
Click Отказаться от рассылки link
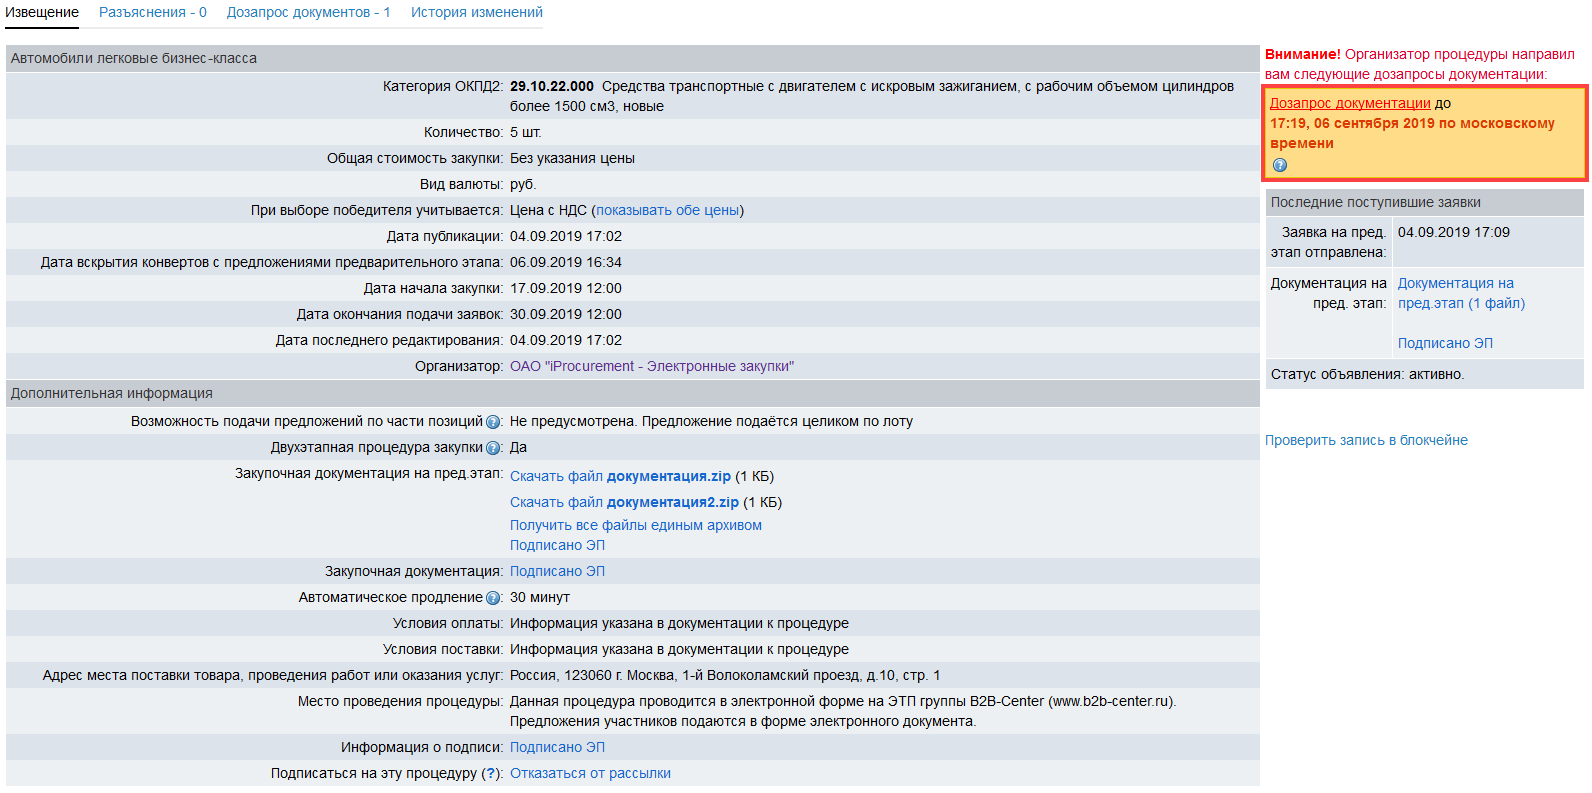[590, 773]
